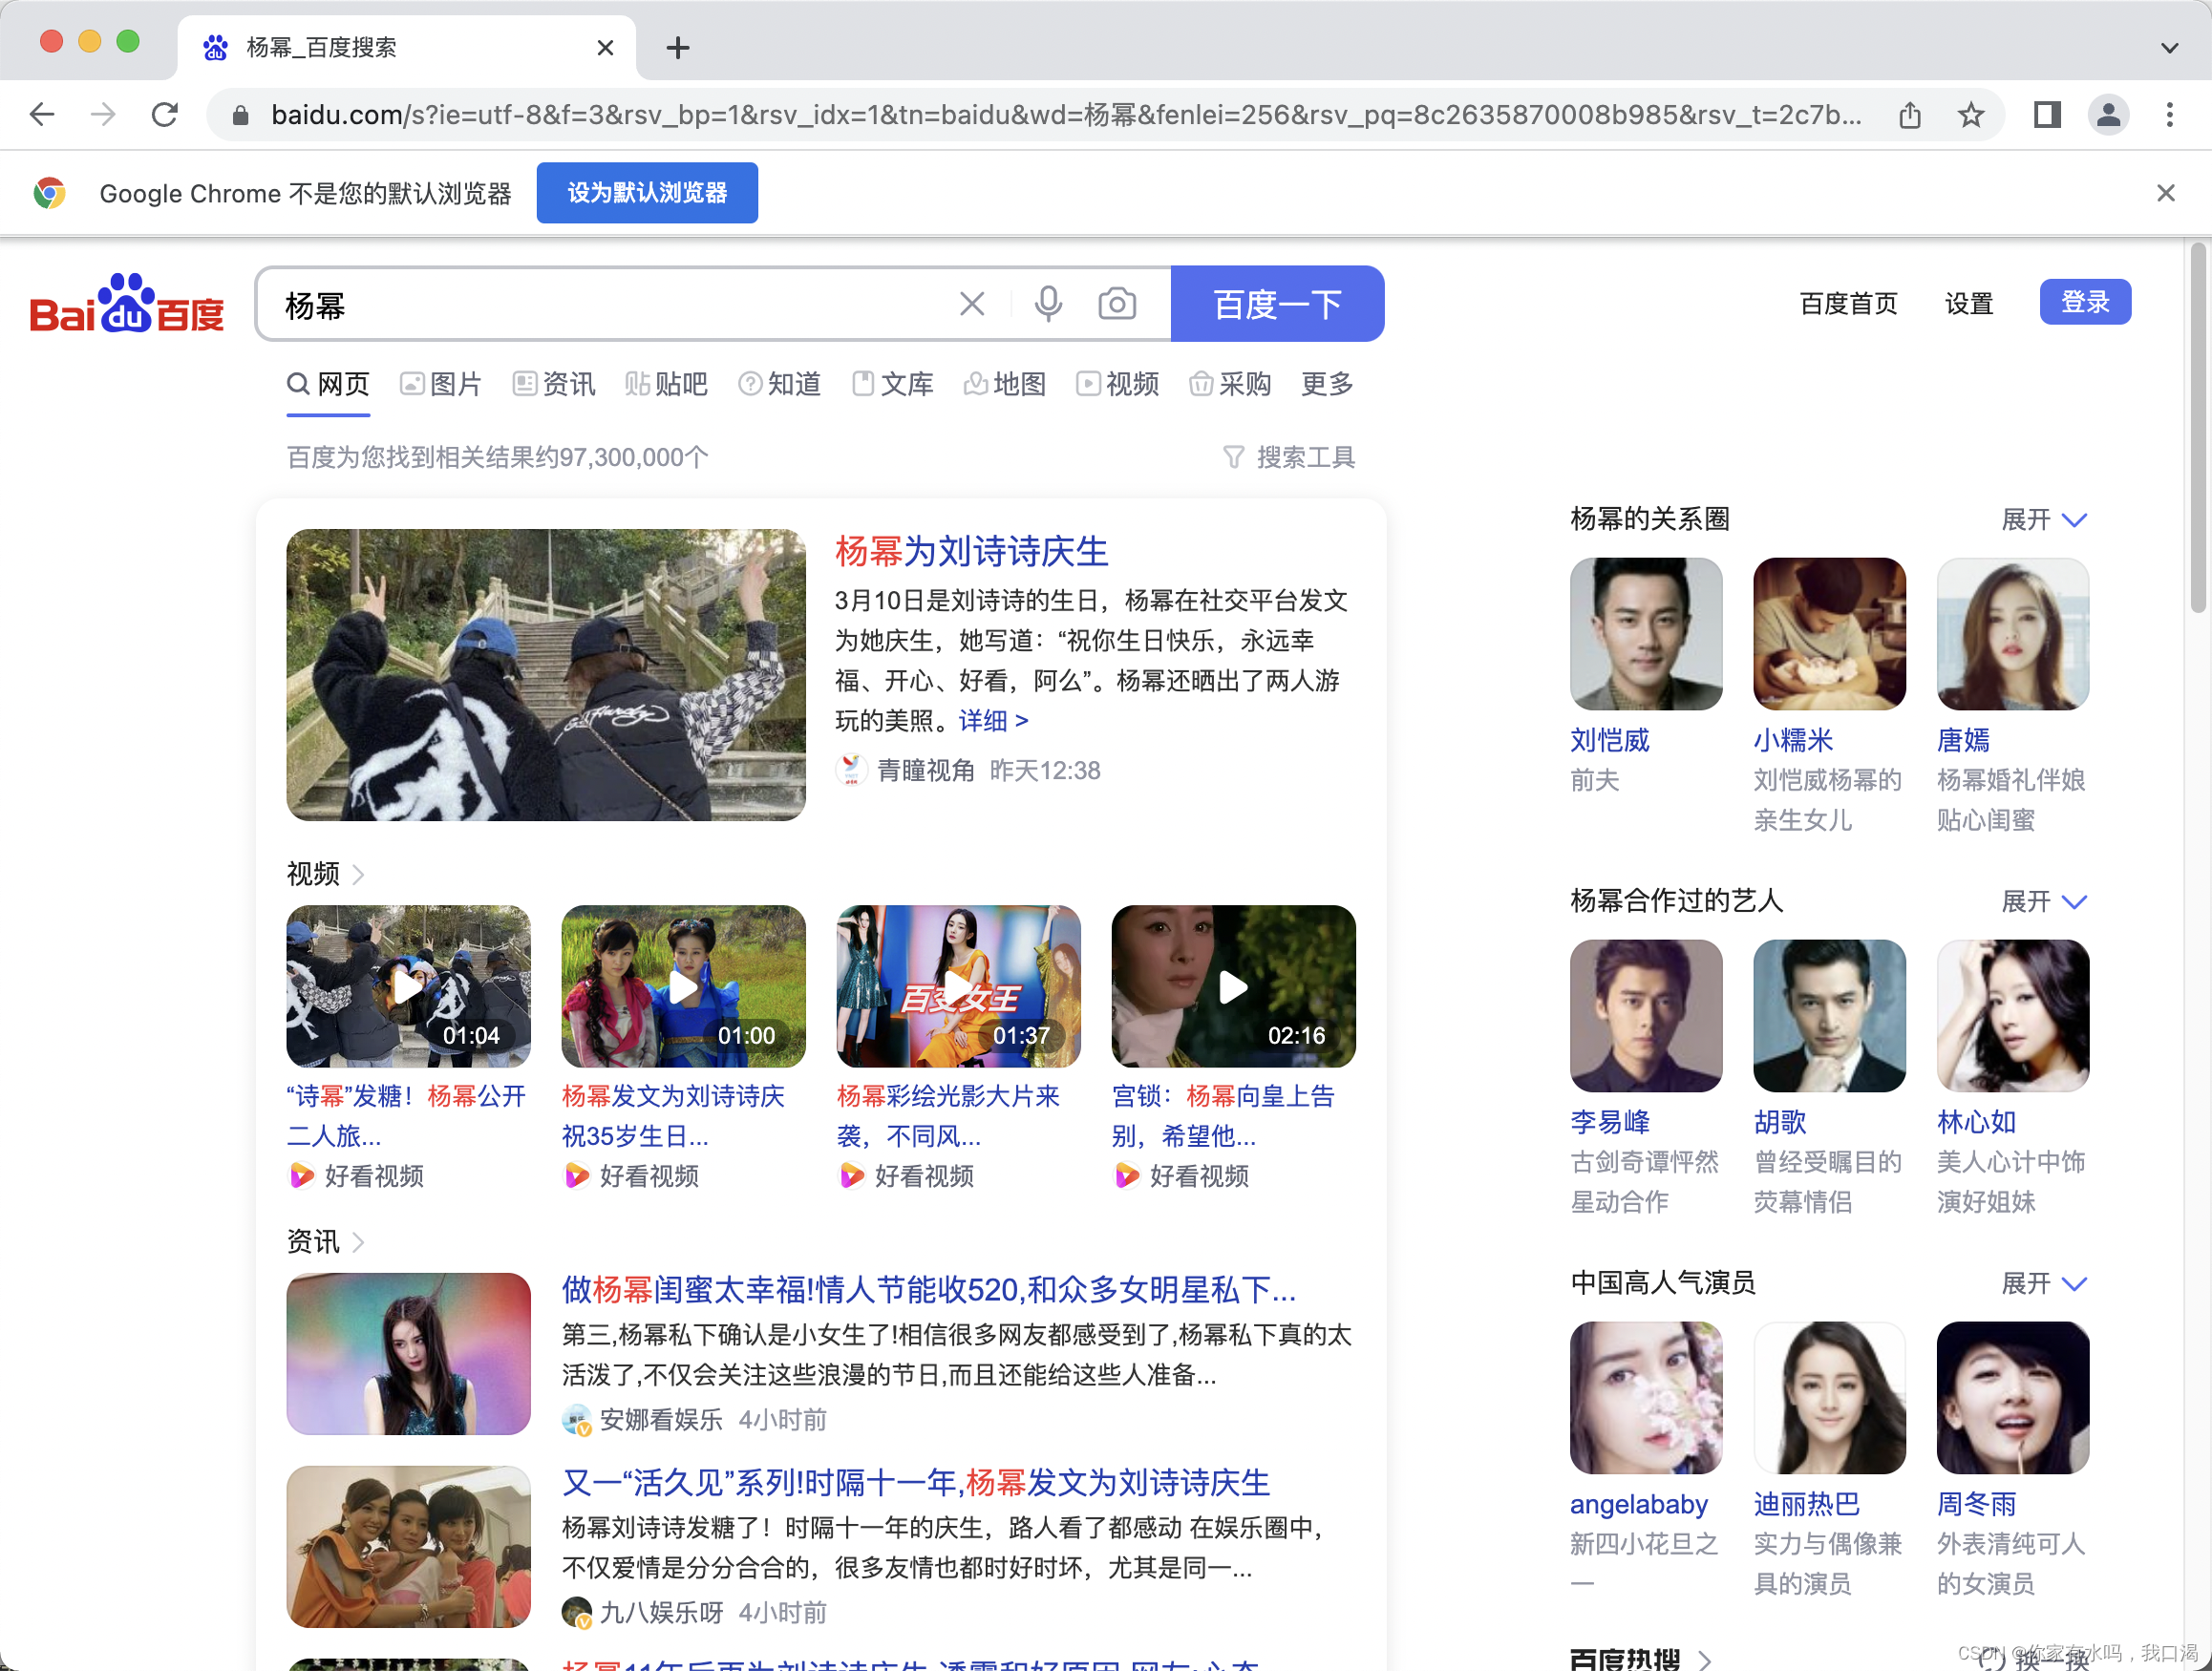Expand 杨幂的关系圈 section
Screen dimensions: 2212x1671
[x=2043, y=520]
